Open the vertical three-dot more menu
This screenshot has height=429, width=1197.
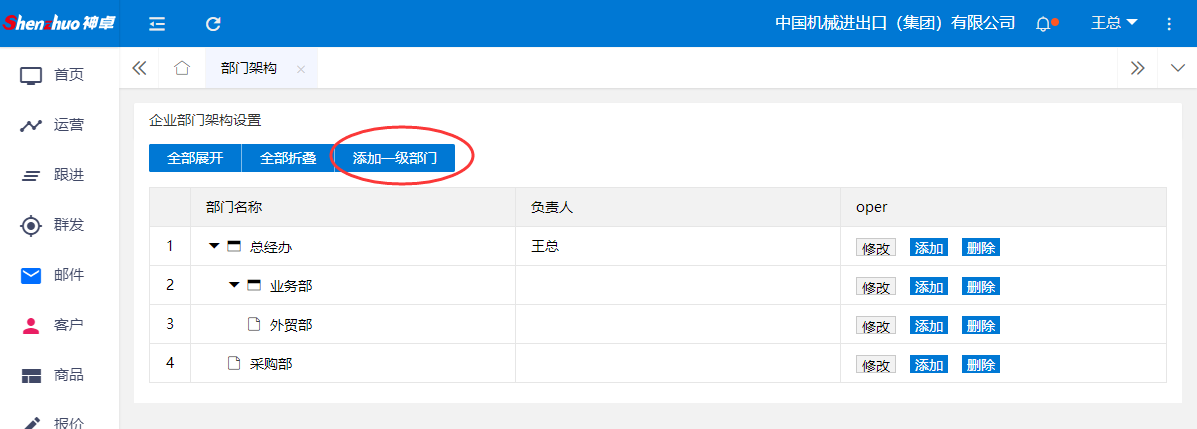(x=1169, y=23)
